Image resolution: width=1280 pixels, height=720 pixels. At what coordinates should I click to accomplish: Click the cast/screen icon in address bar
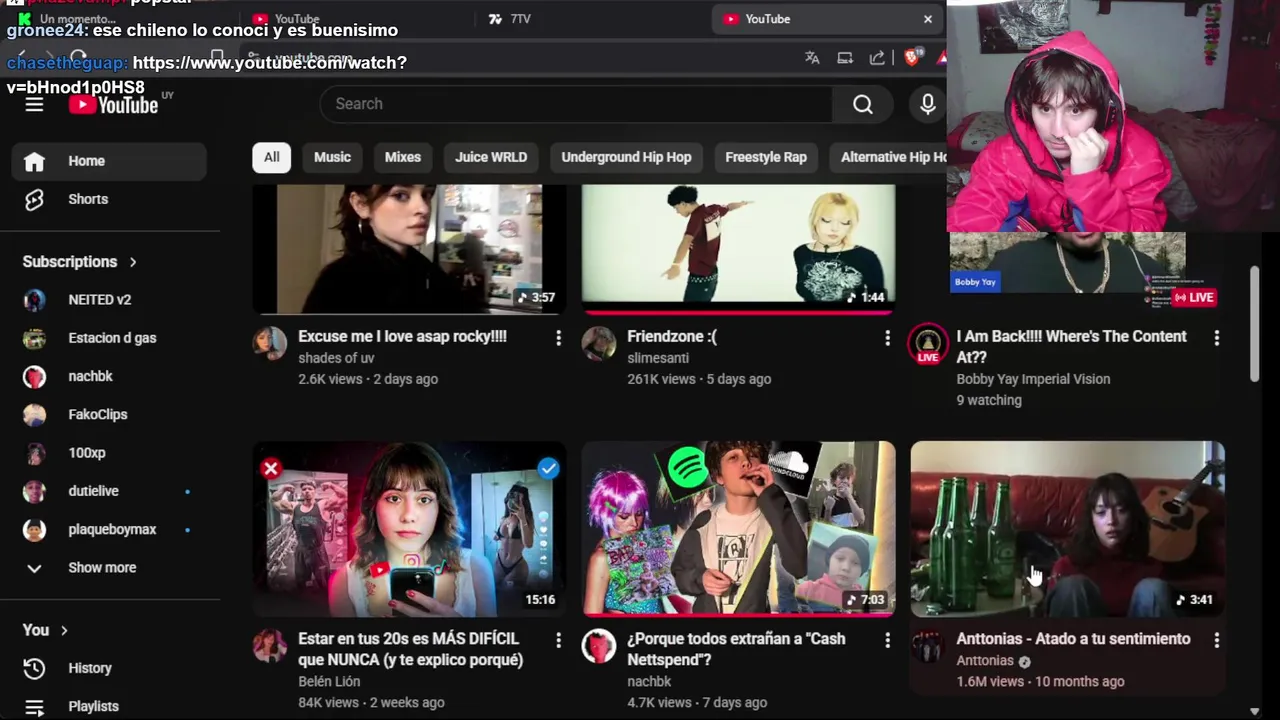845,58
